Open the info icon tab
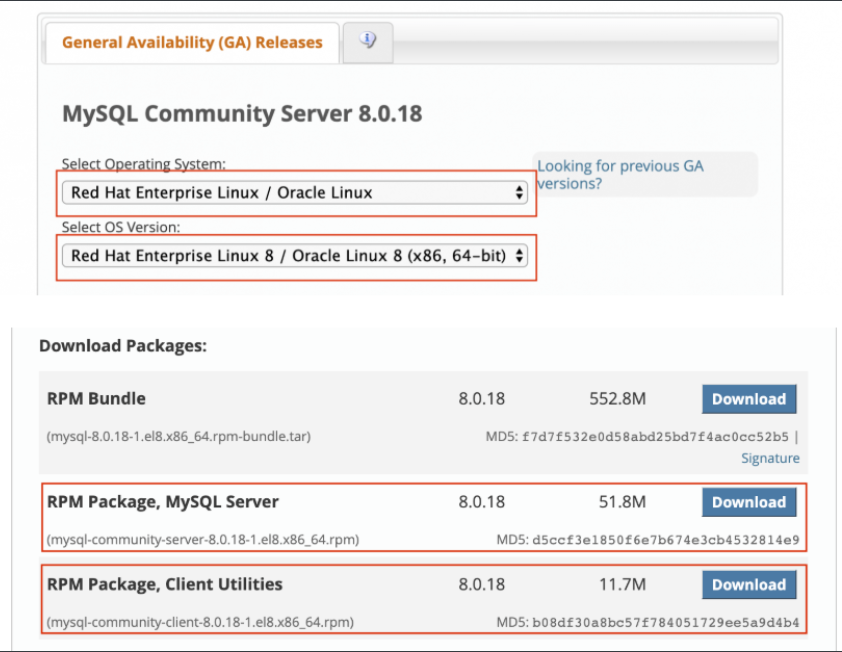This screenshot has width=842, height=652. pyautogui.click(x=368, y=42)
